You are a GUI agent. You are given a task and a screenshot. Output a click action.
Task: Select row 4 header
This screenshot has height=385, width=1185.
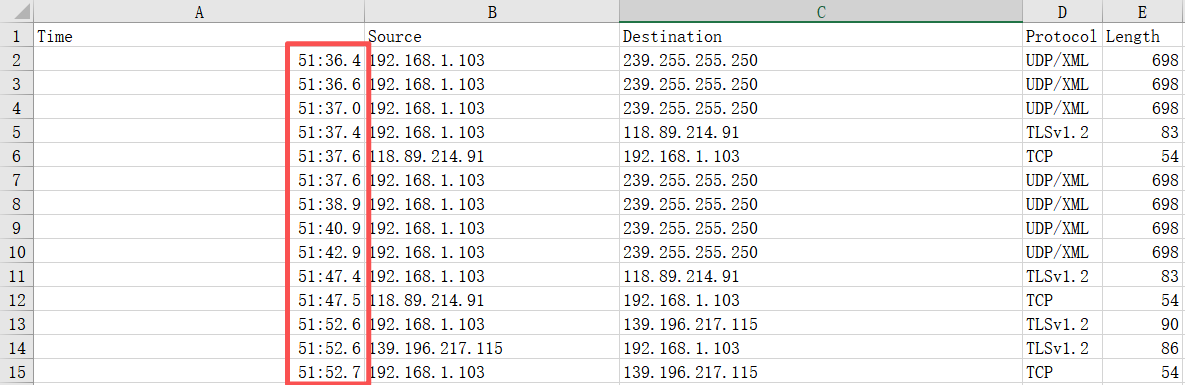tap(17, 107)
